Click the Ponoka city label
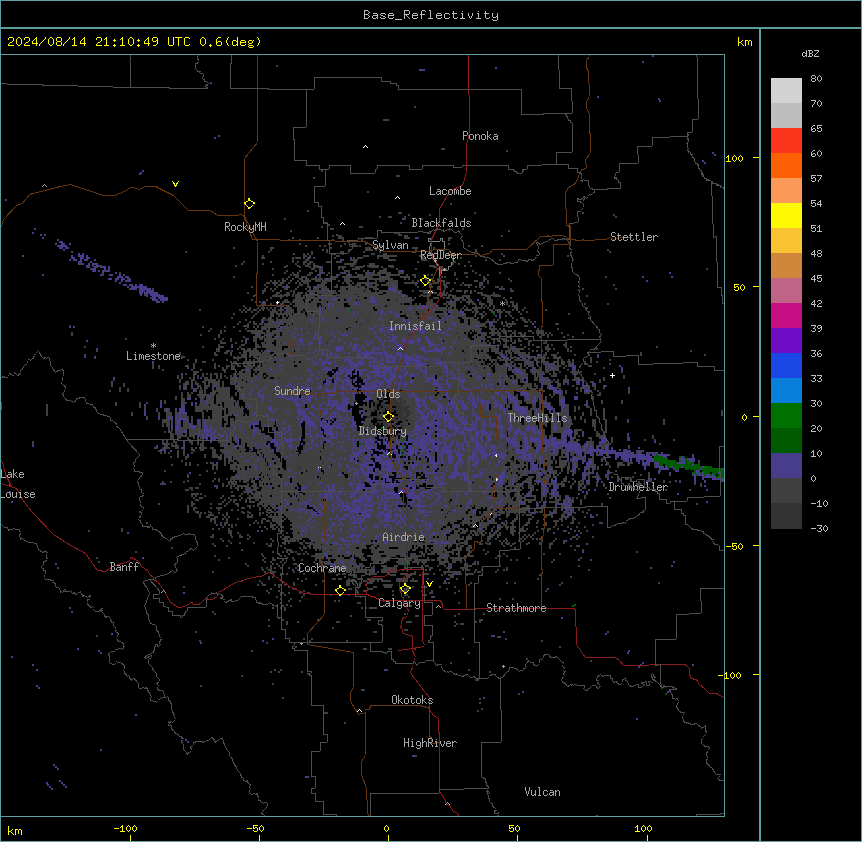862x842 pixels. 480,136
